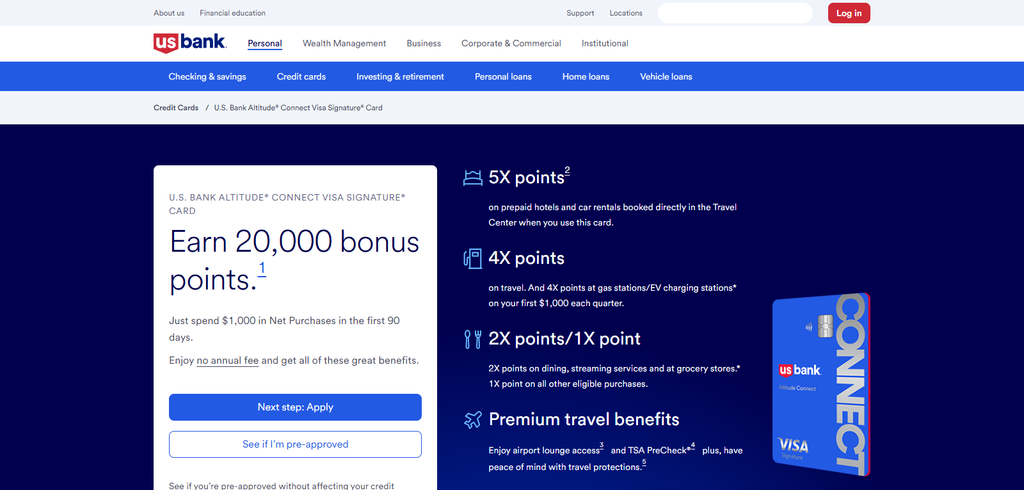This screenshot has height=490, width=1024.
Task: Click the airplane icon beside Premium travel benefits
Action: 473,419
